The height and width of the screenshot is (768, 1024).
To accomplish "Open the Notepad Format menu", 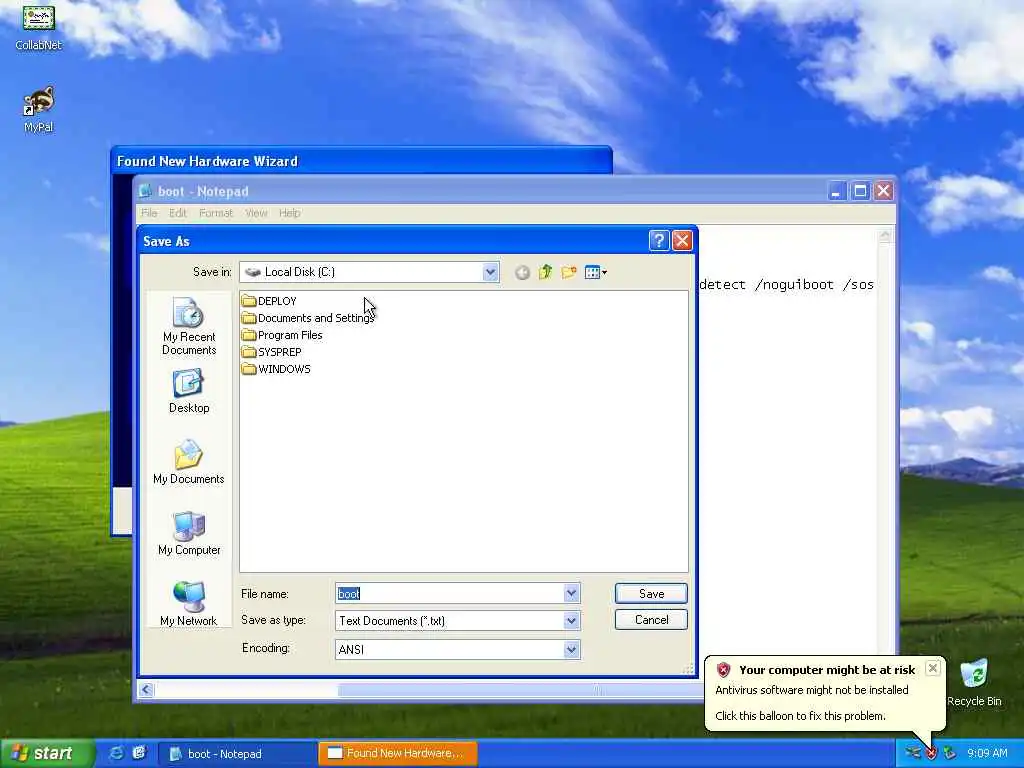I will coord(216,213).
